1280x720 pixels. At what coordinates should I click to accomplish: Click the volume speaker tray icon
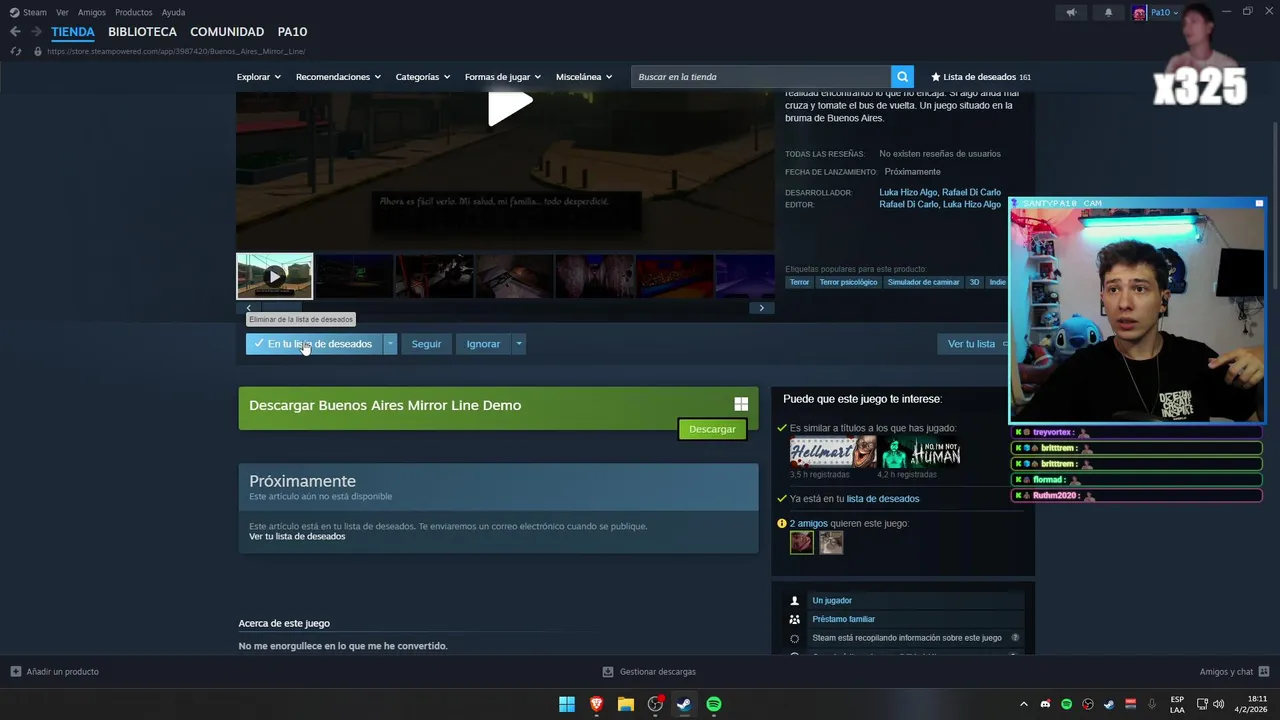click(1219, 704)
